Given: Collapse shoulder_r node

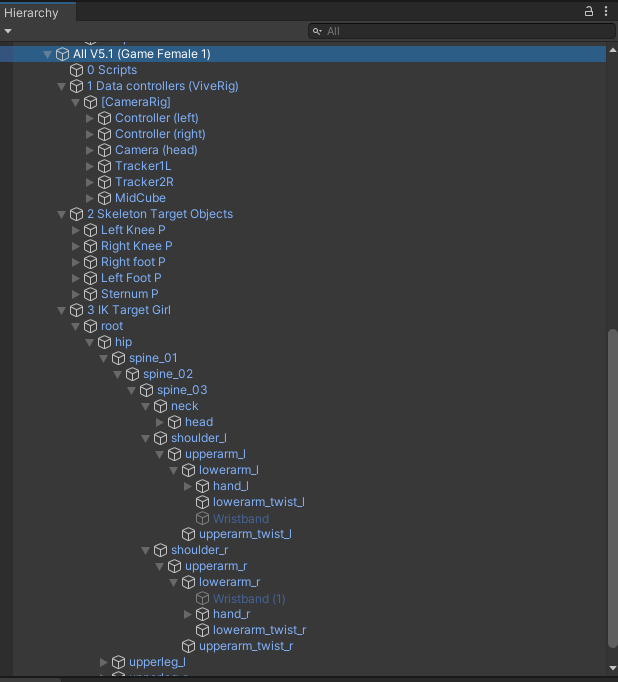Looking at the screenshot, I should coord(145,551).
